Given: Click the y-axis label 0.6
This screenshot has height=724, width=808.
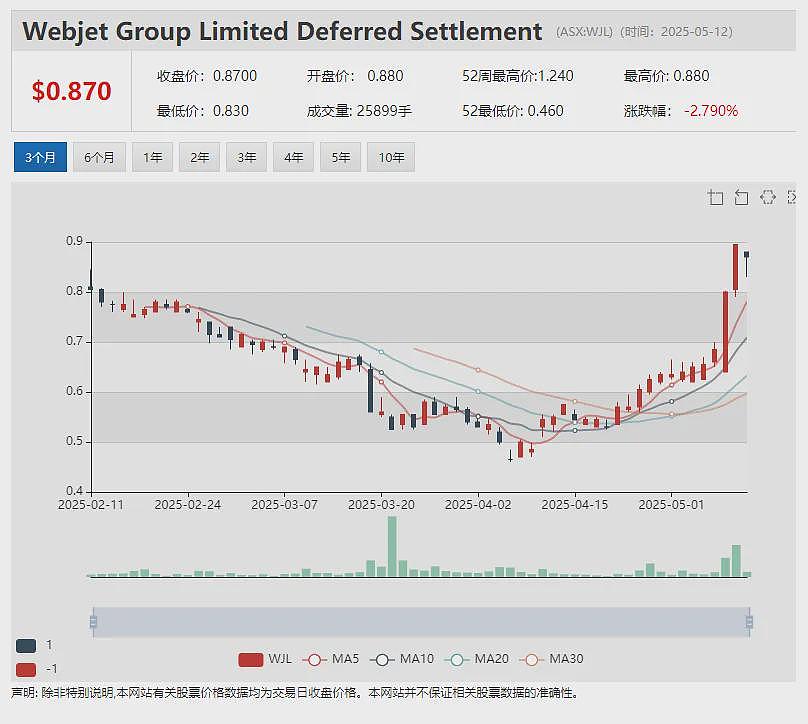Looking at the screenshot, I should pyautogui.click(x=74, y=391).
